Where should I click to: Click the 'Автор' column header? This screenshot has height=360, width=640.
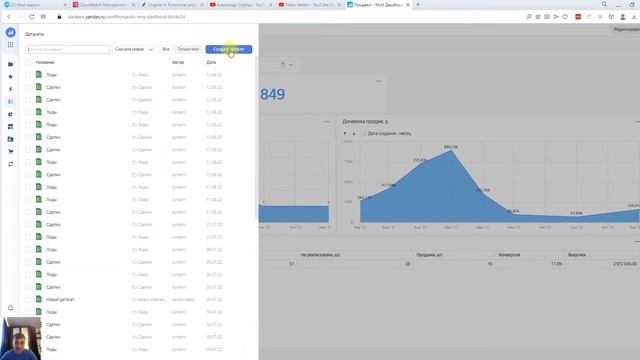coord(178,62)
